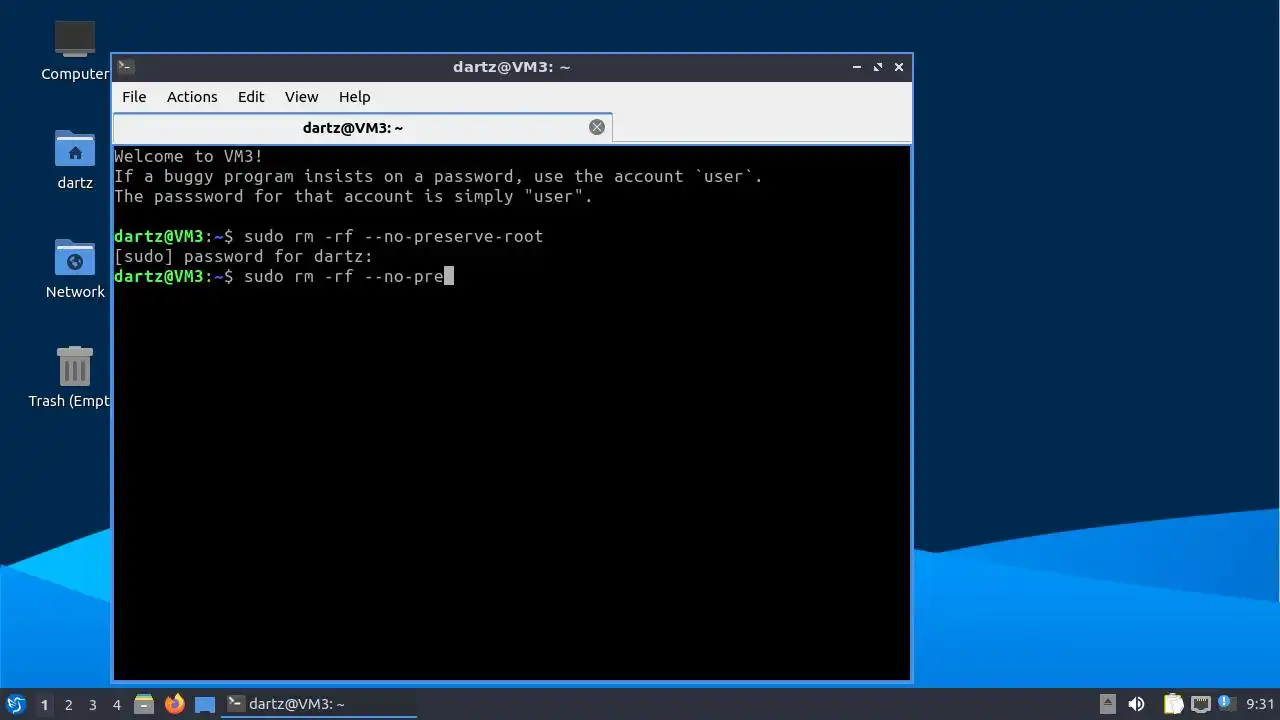Screen dimensions: 1280x720
Task: Launch Firefox from the panel
Action: tap(175, 704)
